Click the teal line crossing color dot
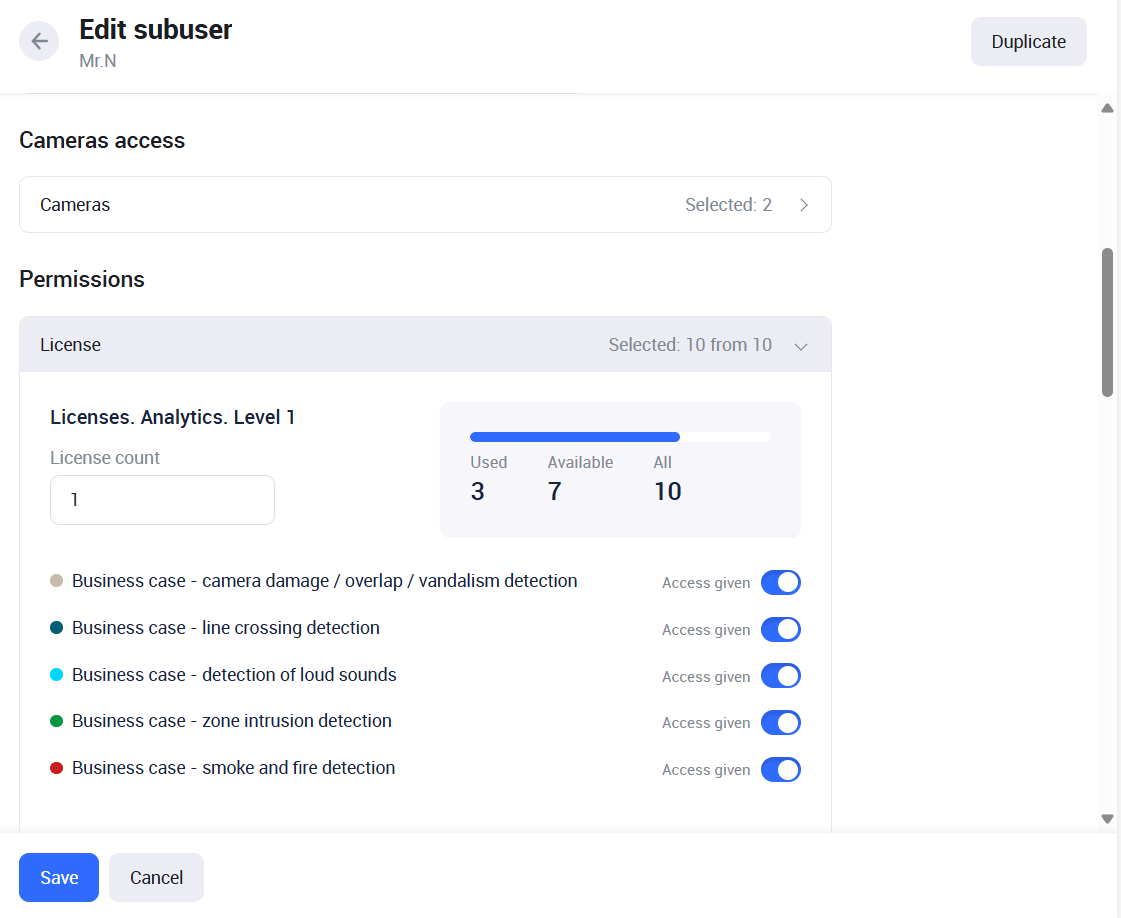Viewport: 1121px width, 918px height. pos(57,628)
